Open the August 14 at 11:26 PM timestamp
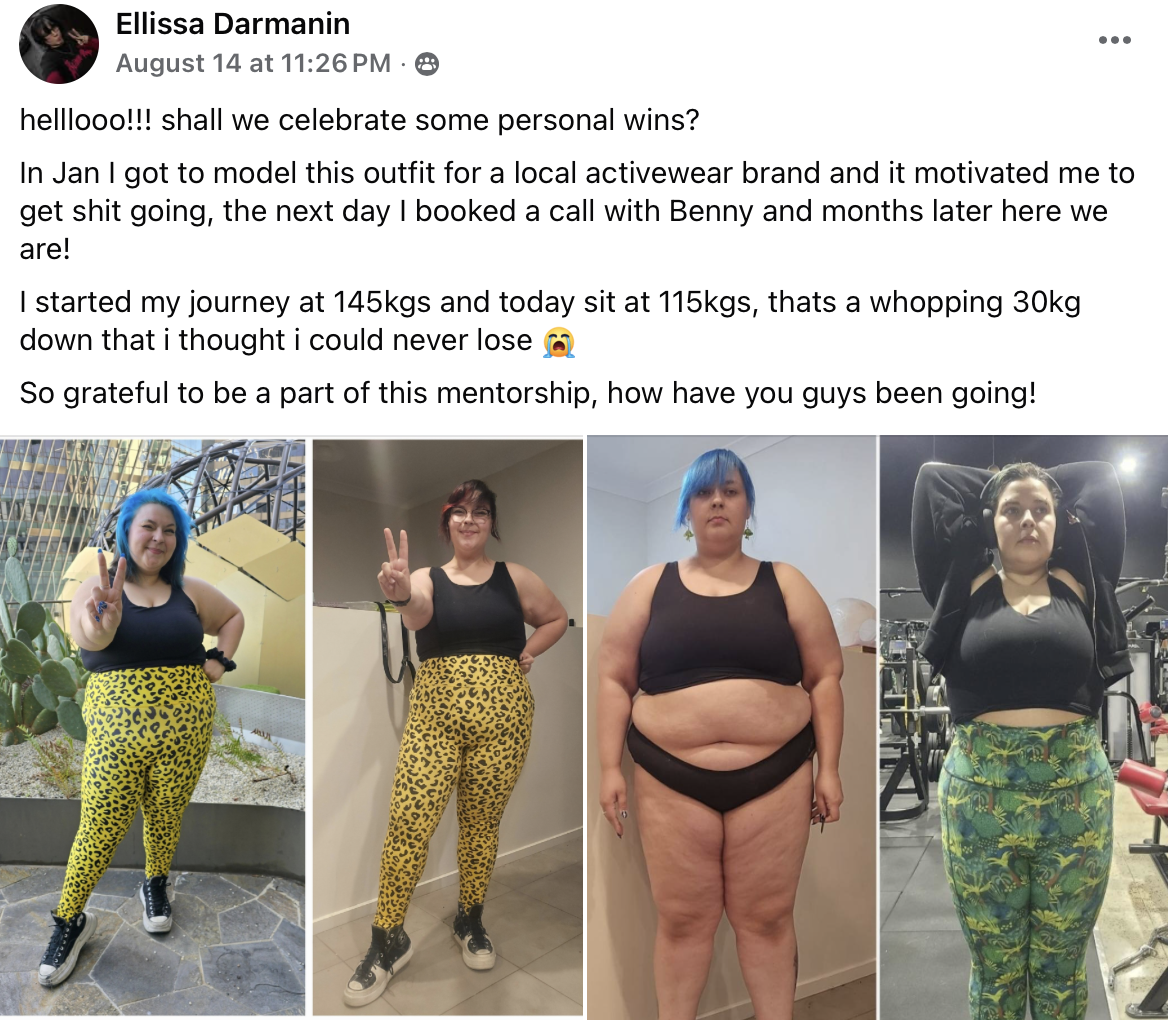The image size is (1168, 1020). [253, 63]
